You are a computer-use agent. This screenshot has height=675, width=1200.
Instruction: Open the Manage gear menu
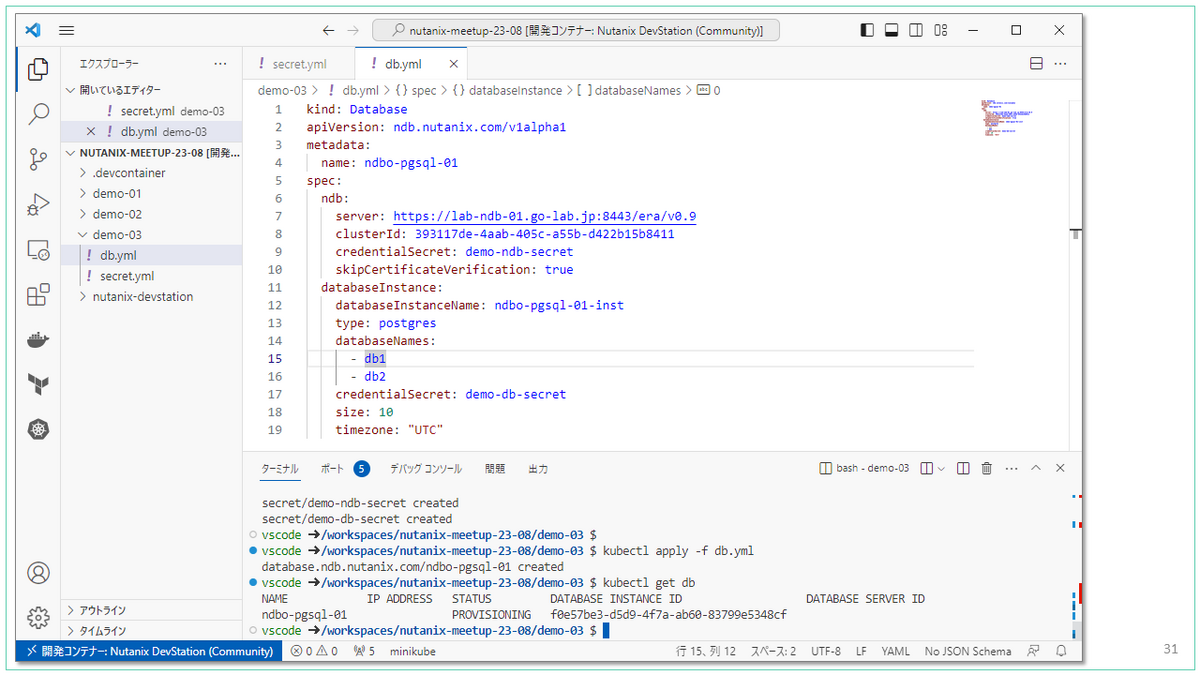[x=38, y=618]
